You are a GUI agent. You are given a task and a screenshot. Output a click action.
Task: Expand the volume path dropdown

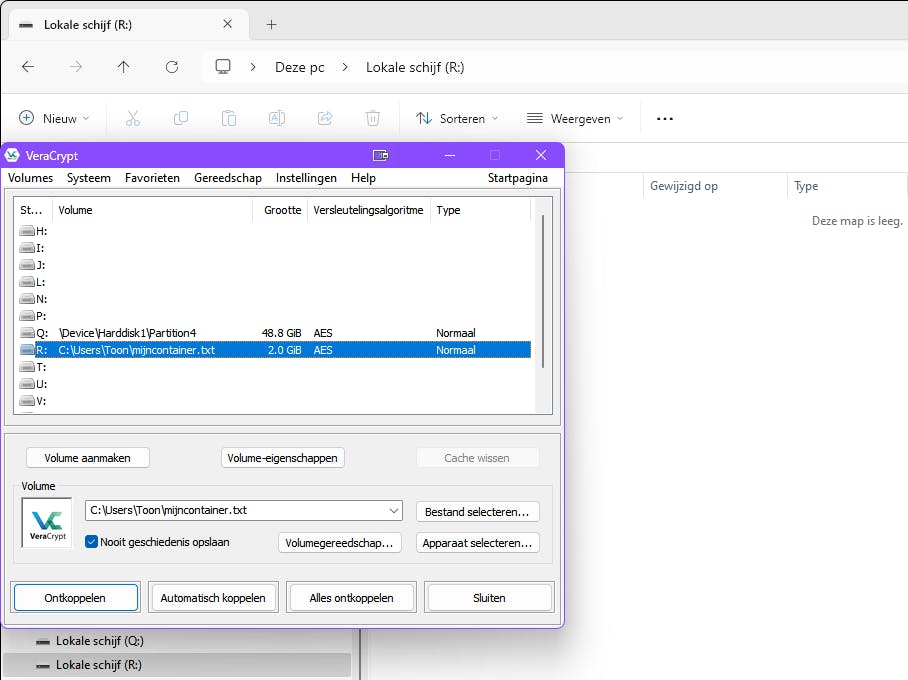394,510
